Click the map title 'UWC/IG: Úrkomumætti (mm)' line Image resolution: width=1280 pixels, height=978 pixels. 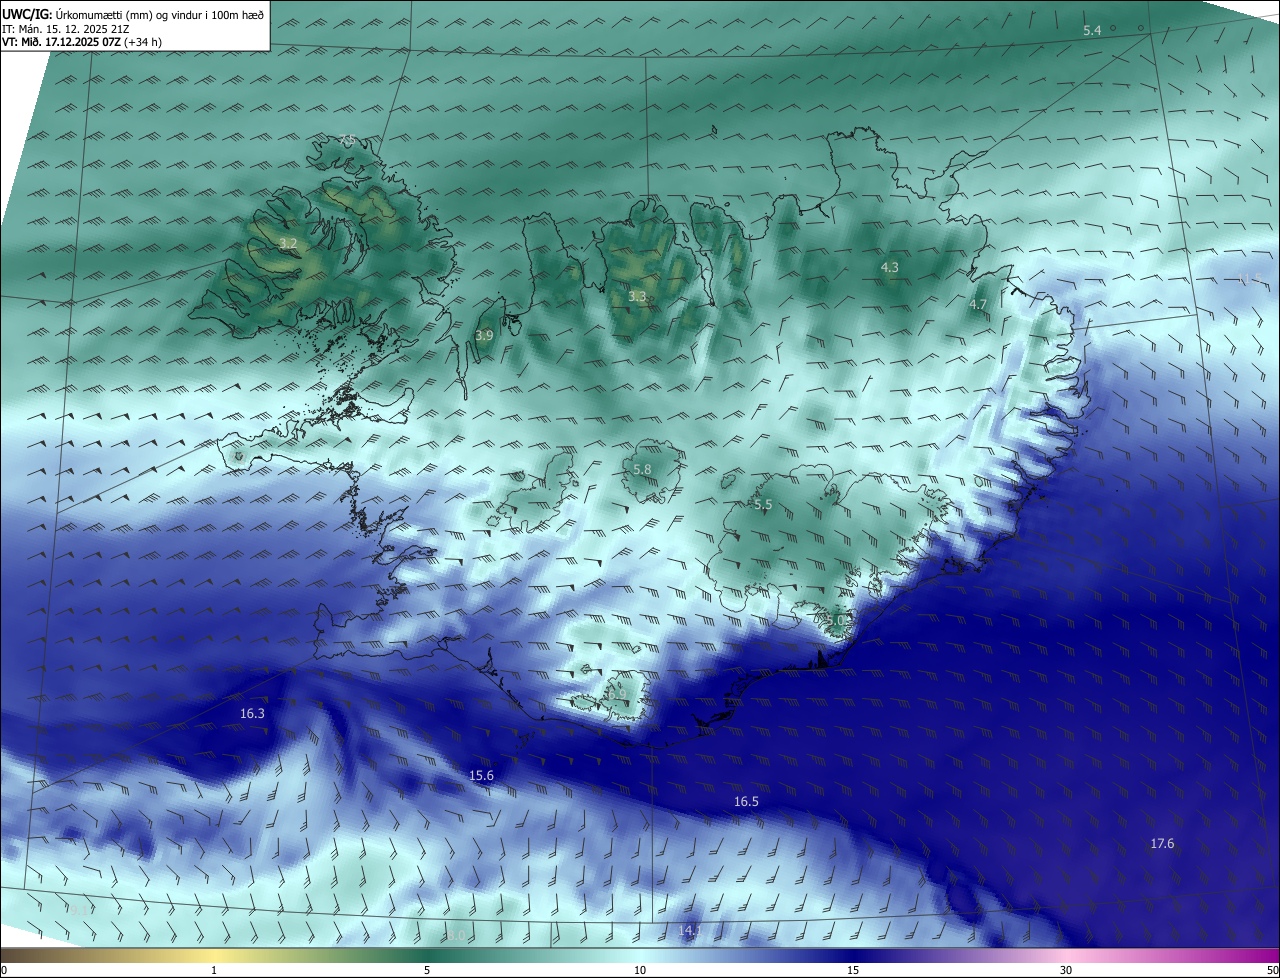133,13
